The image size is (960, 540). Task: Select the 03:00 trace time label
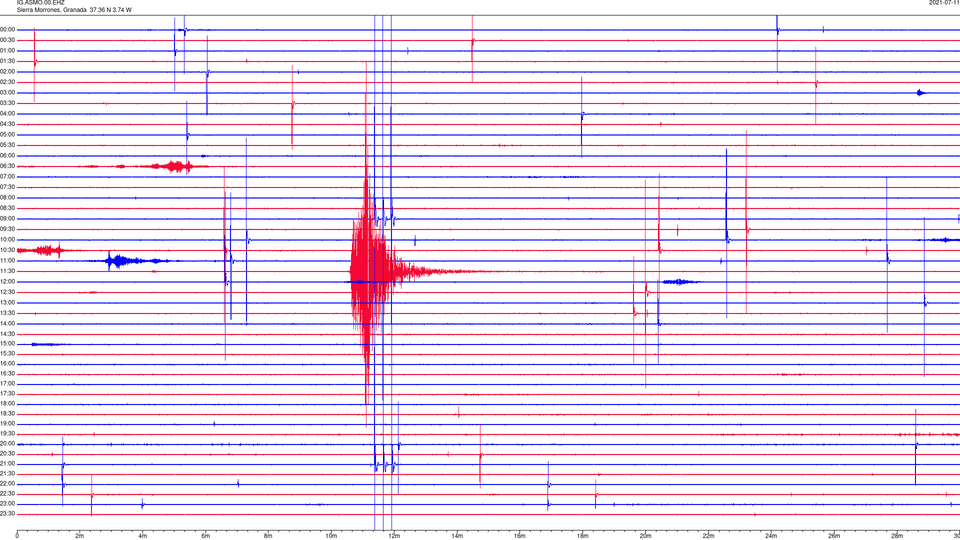pyautogui.click(x=8, y=92)
